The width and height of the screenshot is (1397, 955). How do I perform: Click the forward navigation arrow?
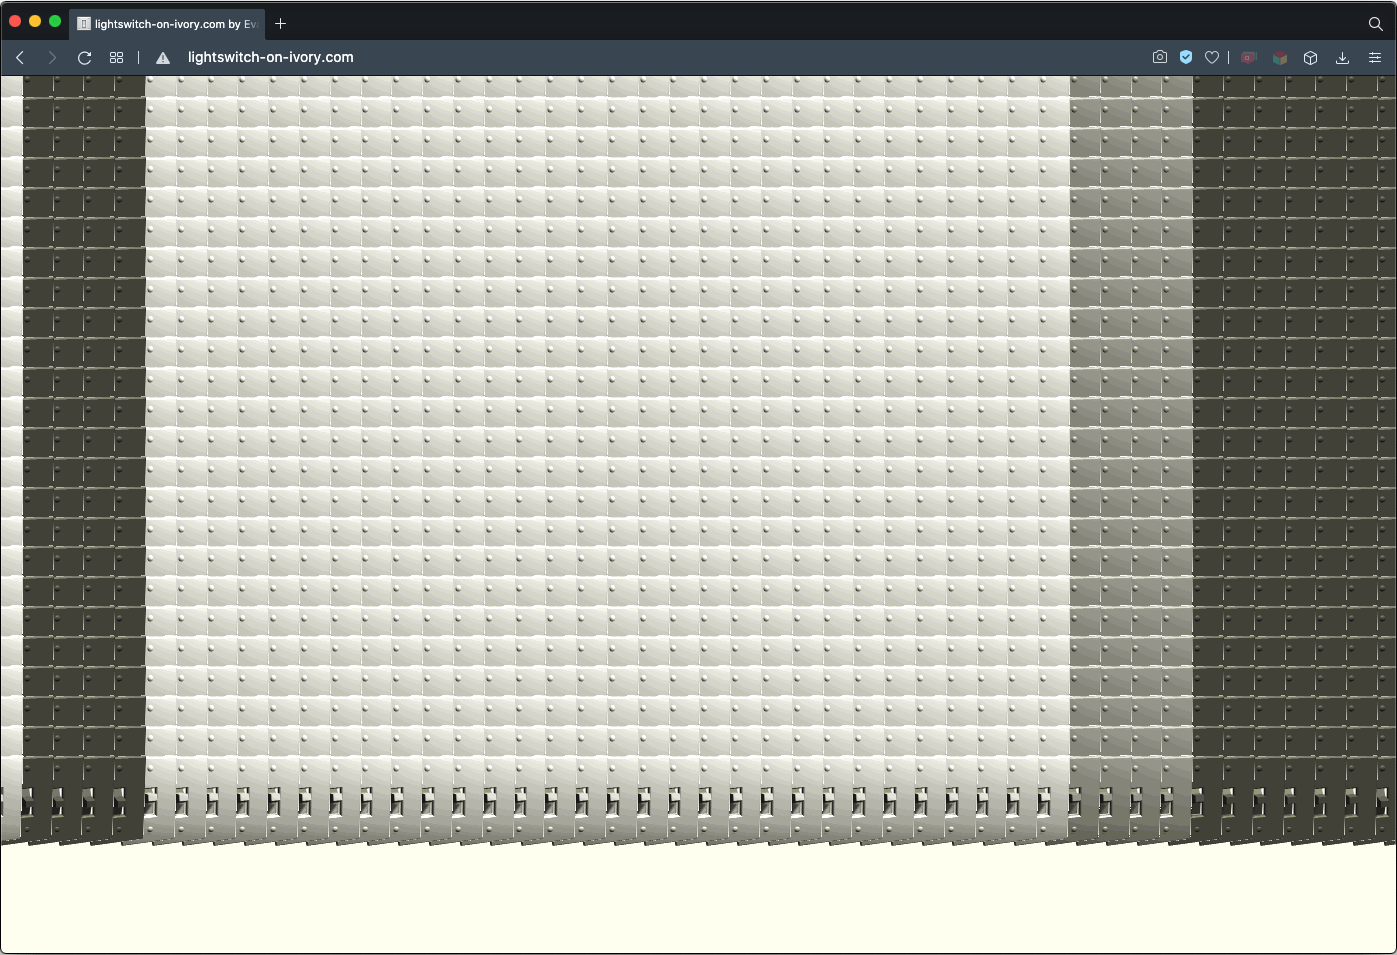point(52,58)
